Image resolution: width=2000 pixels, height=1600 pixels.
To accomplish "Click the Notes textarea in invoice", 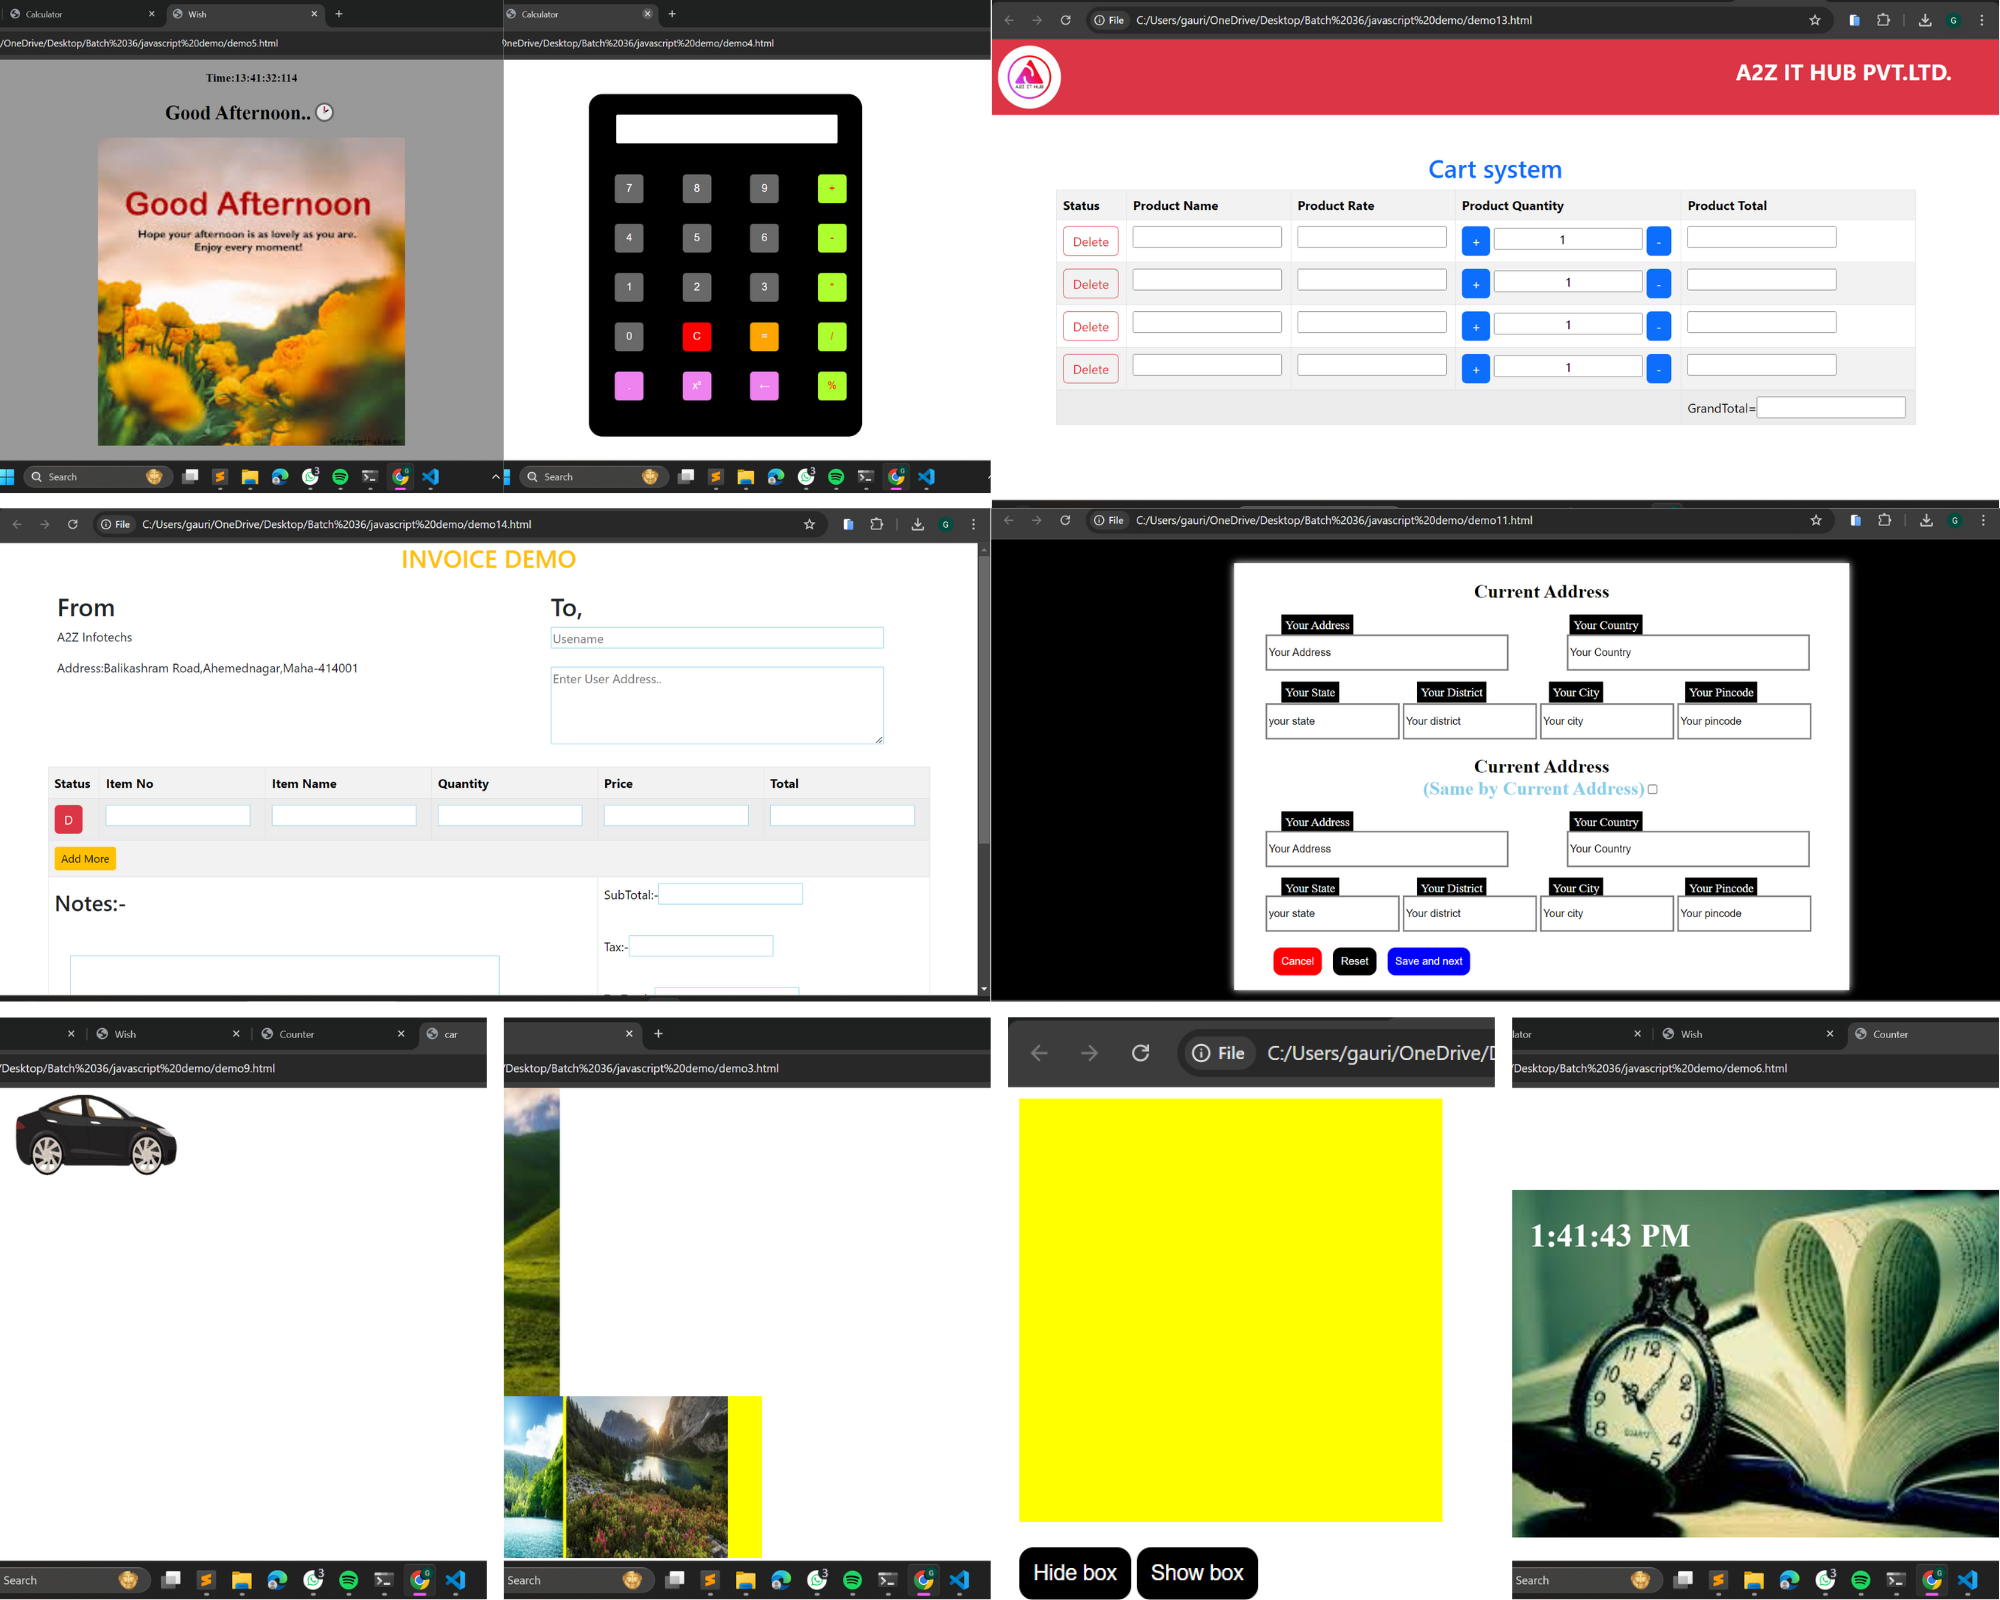I will click(x=284, y=975).
